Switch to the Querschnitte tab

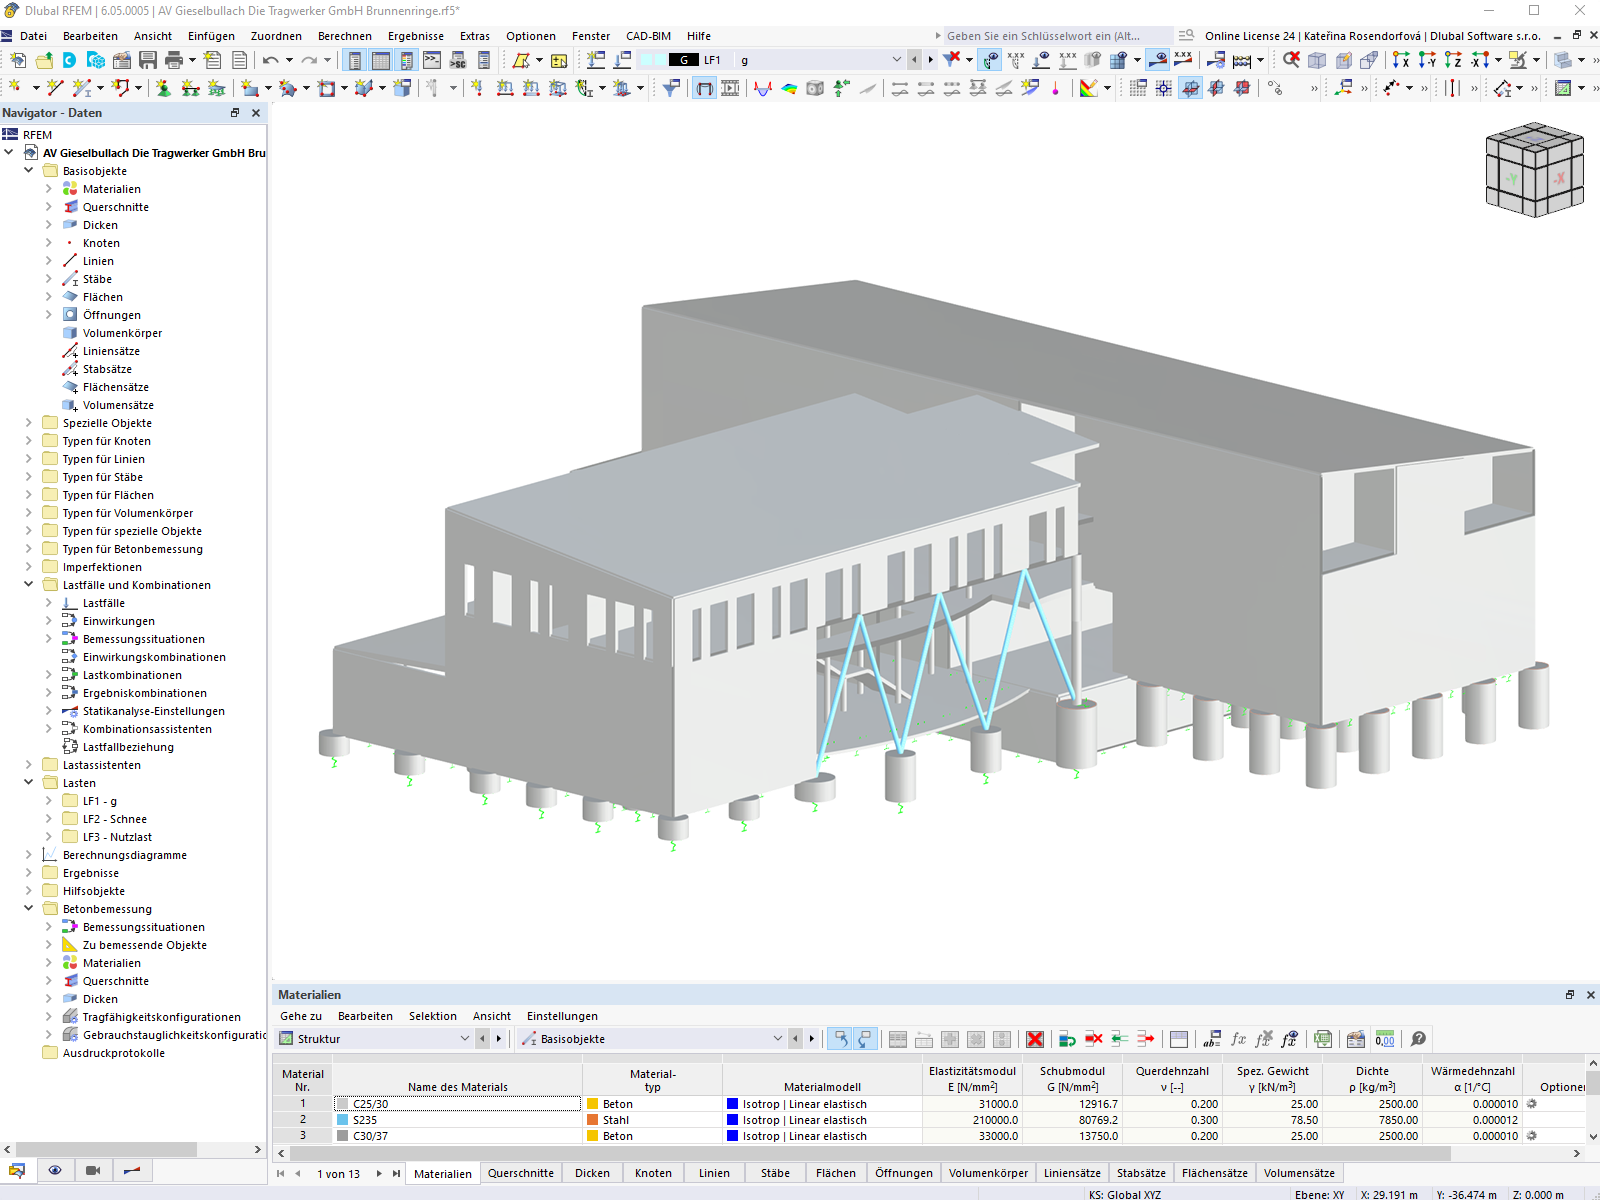click(521, 1173)
